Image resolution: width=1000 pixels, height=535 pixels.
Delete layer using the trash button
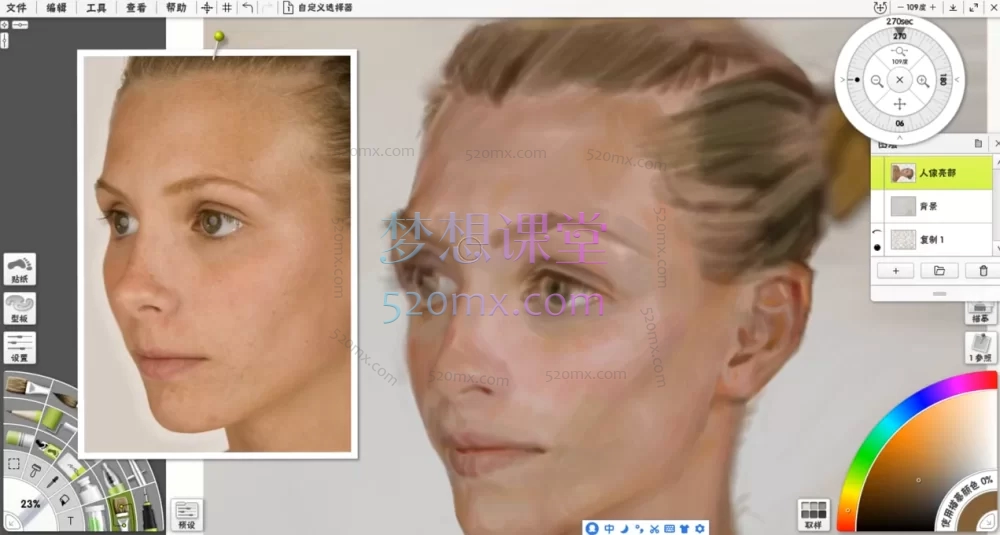pyautogui.click(x=983, y=271)
